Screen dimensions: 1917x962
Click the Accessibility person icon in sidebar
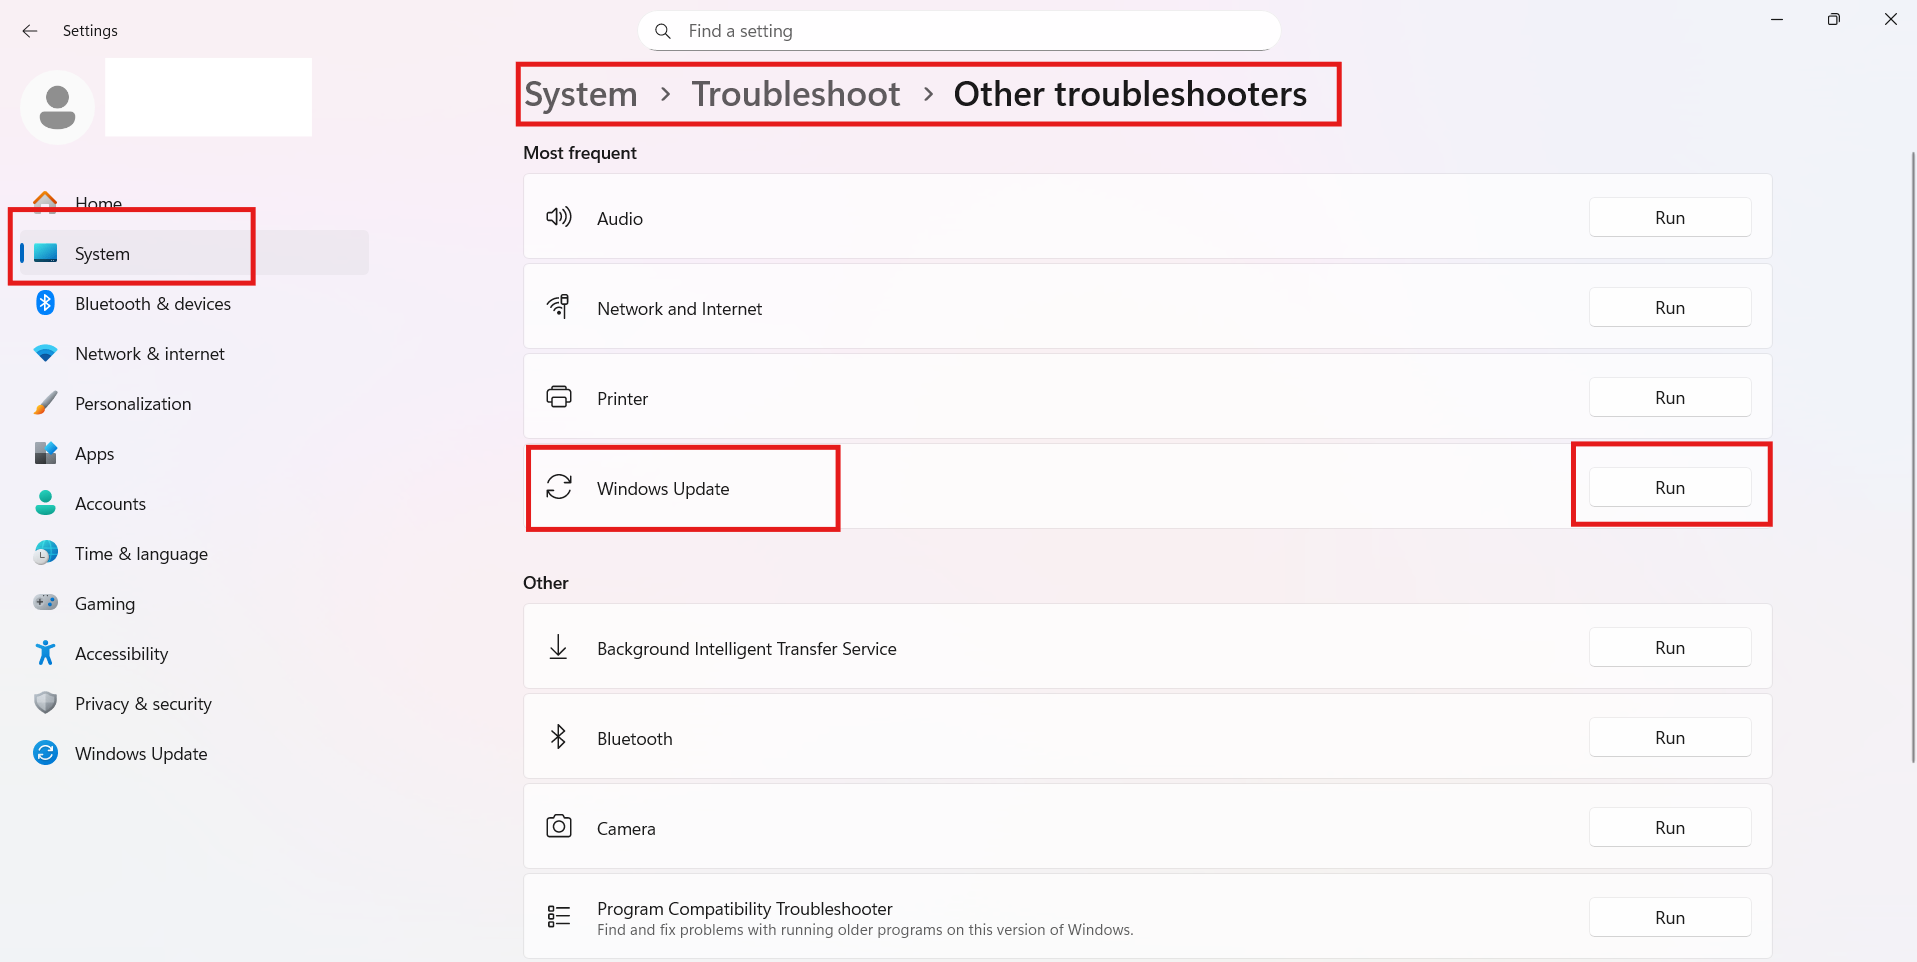[x=45, y=653]
